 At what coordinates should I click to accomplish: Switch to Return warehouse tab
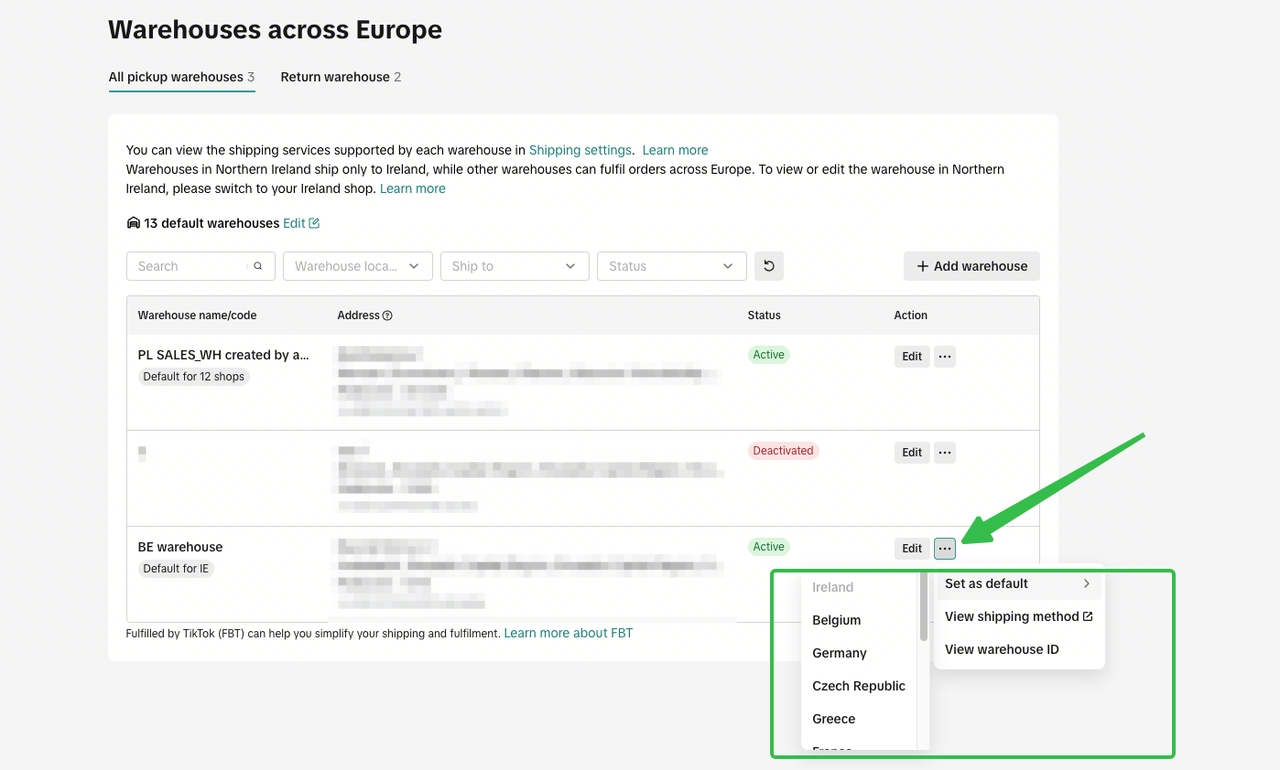pos(341,77)
